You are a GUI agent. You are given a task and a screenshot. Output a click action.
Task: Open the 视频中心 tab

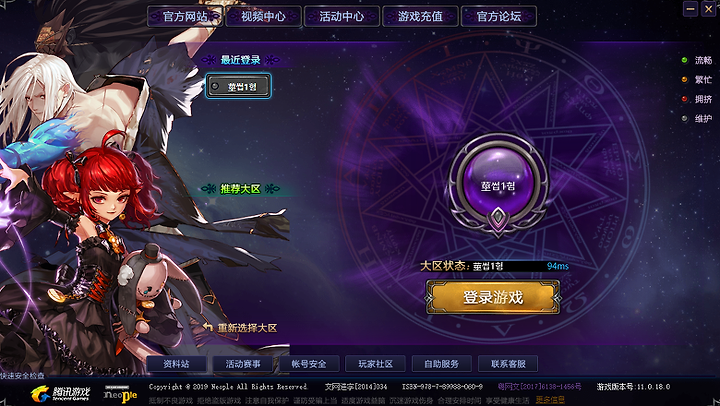point(264,17)
